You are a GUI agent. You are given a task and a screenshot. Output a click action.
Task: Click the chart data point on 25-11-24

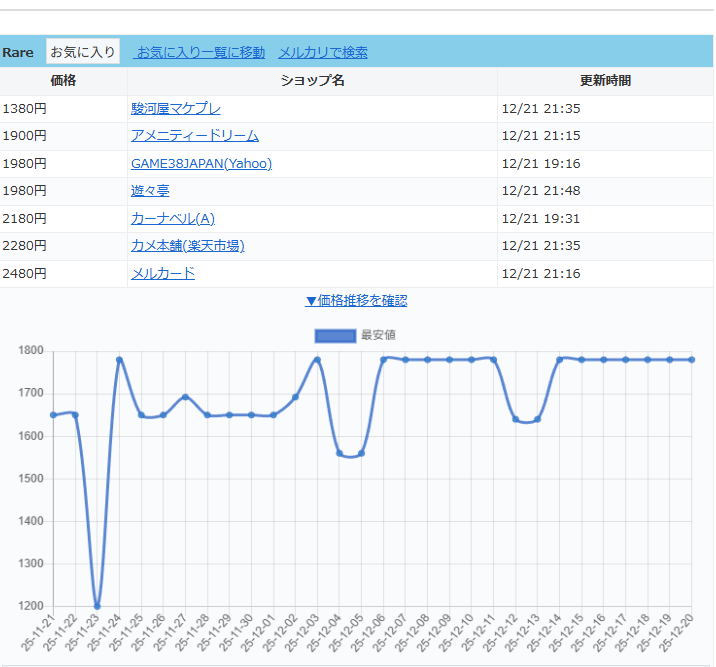click(x=119, y=360)
